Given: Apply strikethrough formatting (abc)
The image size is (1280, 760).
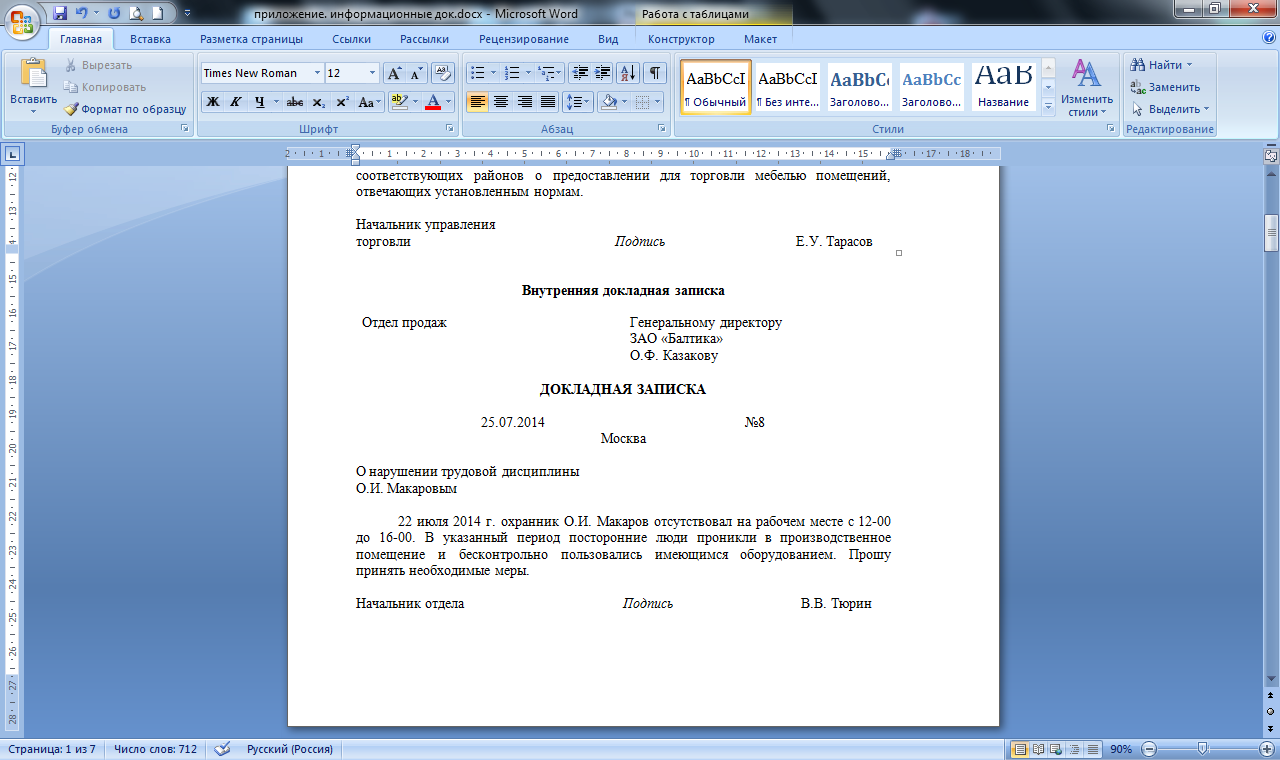Looking at the screenshot, I should [295, 102].
